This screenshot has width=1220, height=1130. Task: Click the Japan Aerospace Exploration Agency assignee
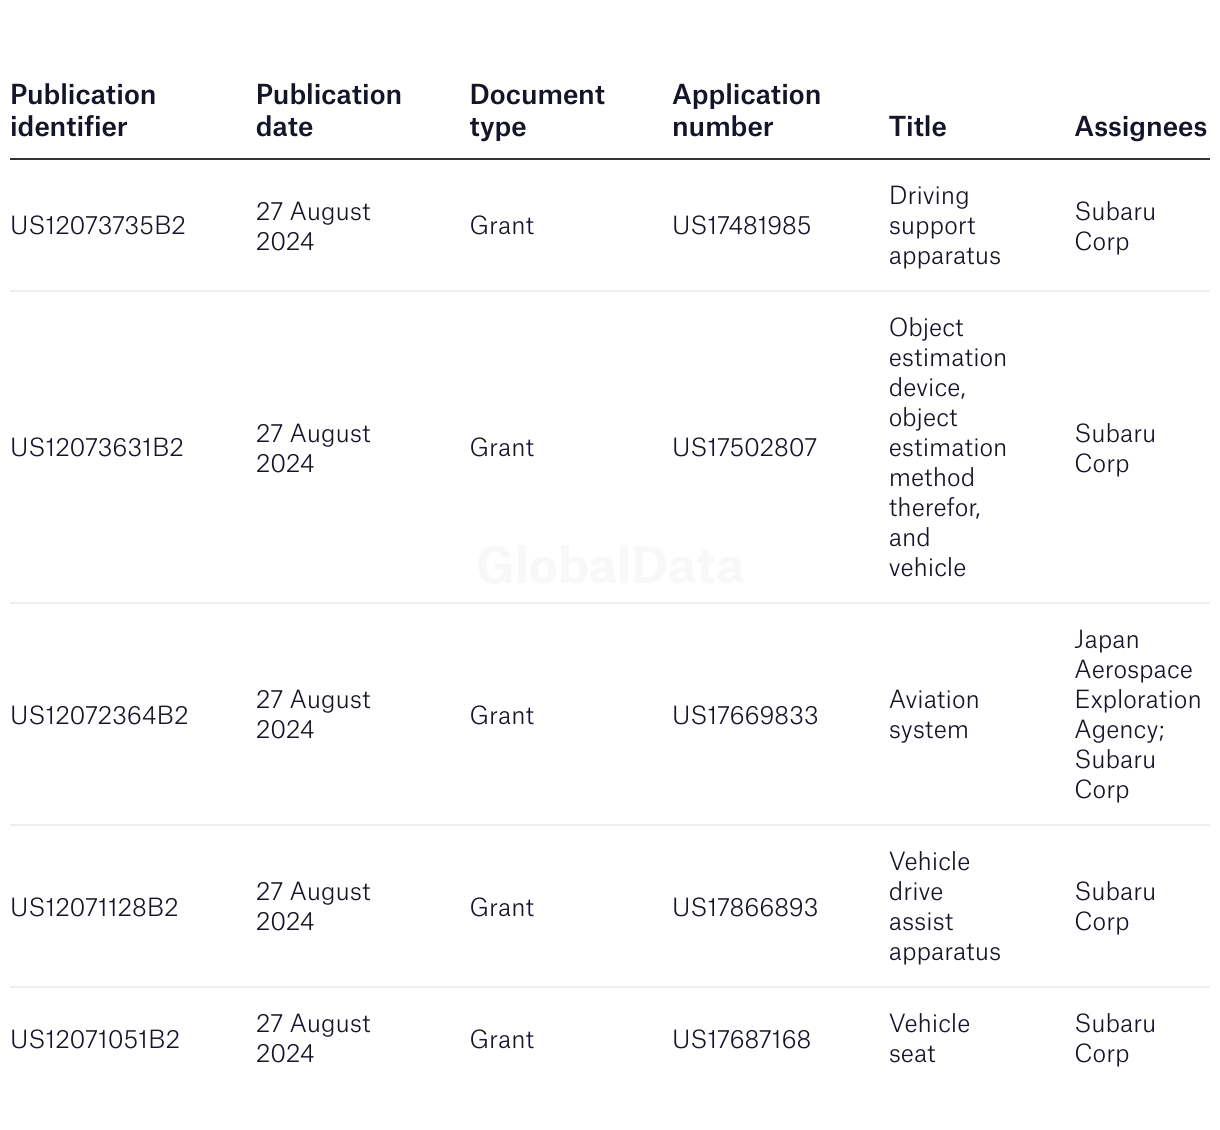click(x=1137, y=685)
